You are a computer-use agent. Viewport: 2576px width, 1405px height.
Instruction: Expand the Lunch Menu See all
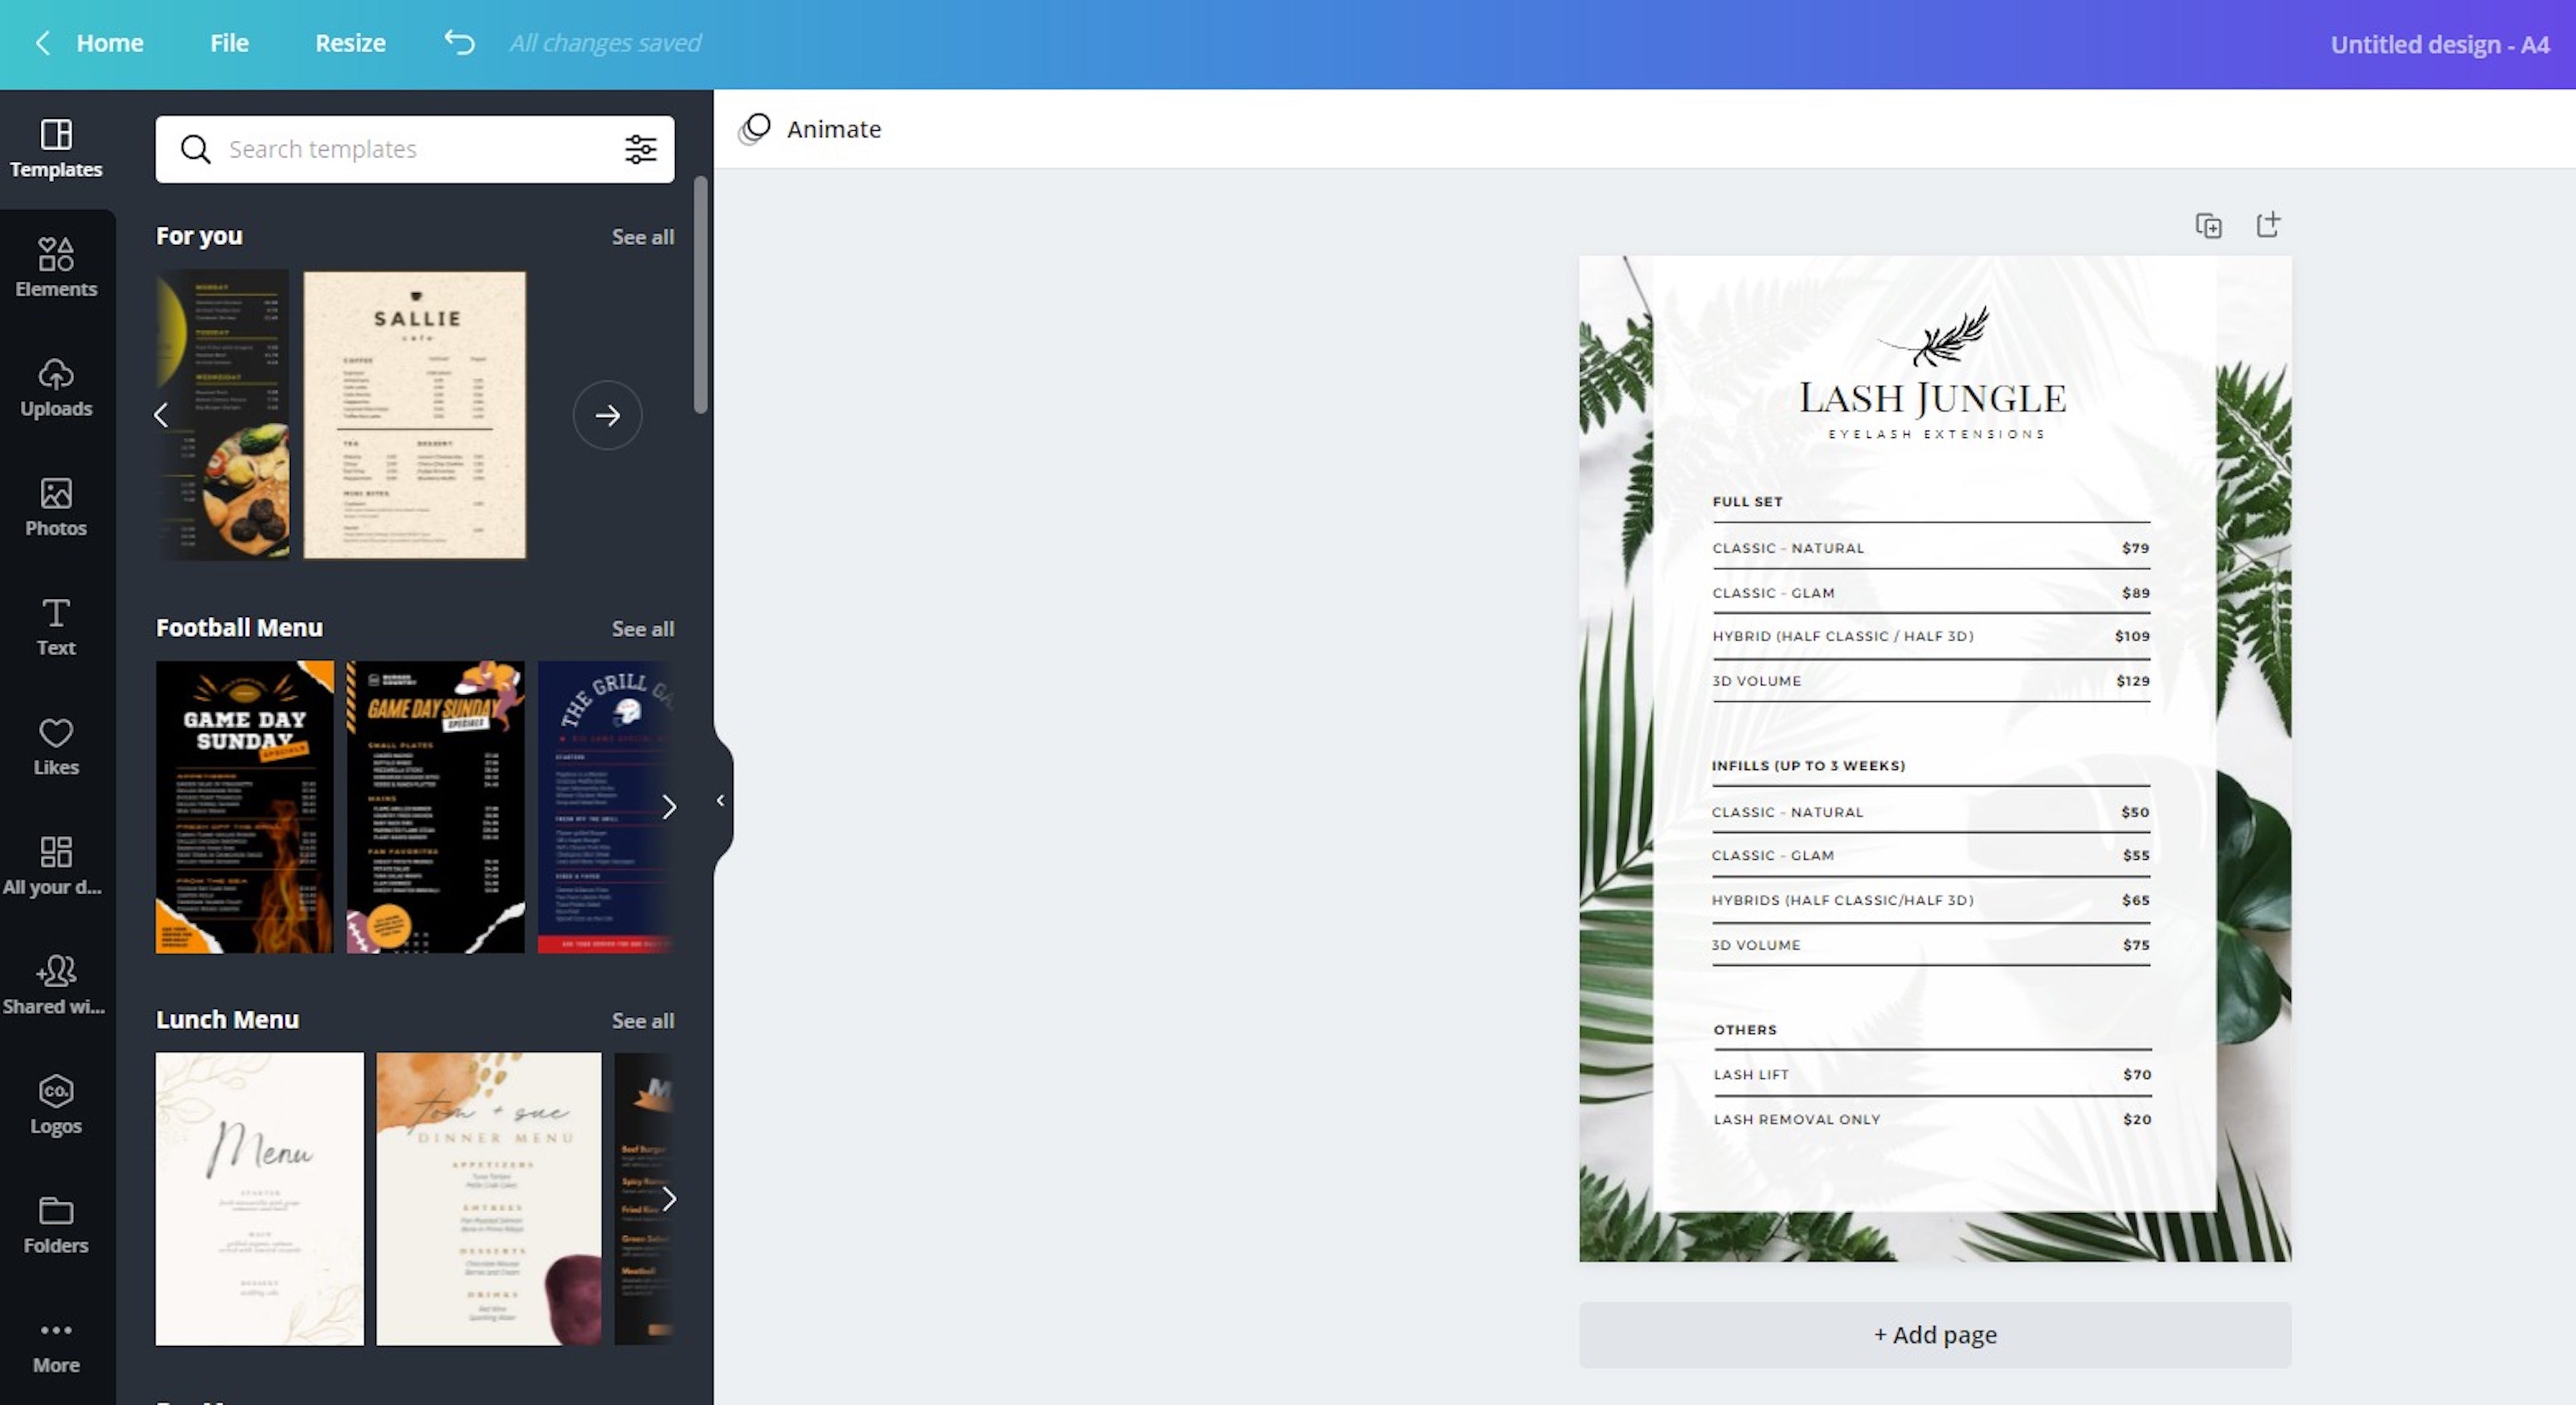click(643, 1021)
